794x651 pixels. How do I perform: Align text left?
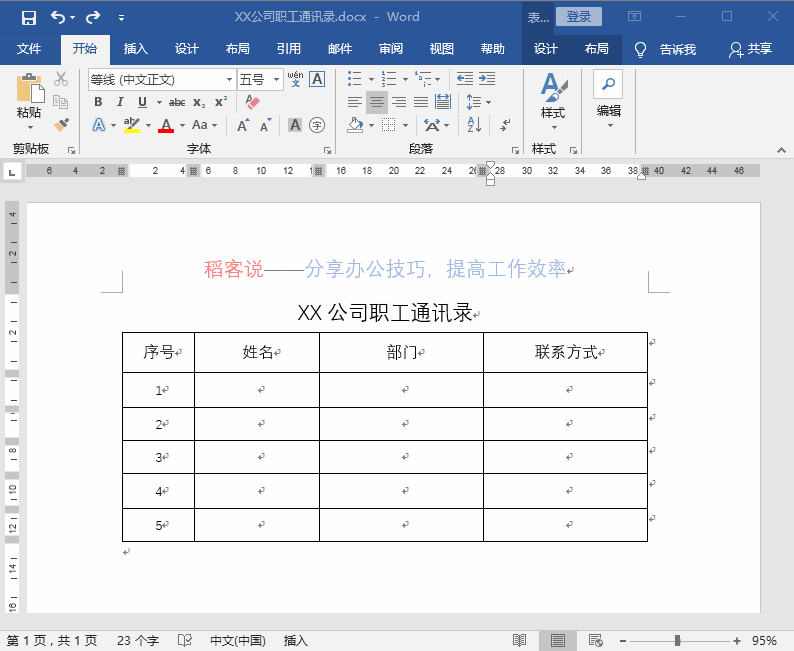354,102
